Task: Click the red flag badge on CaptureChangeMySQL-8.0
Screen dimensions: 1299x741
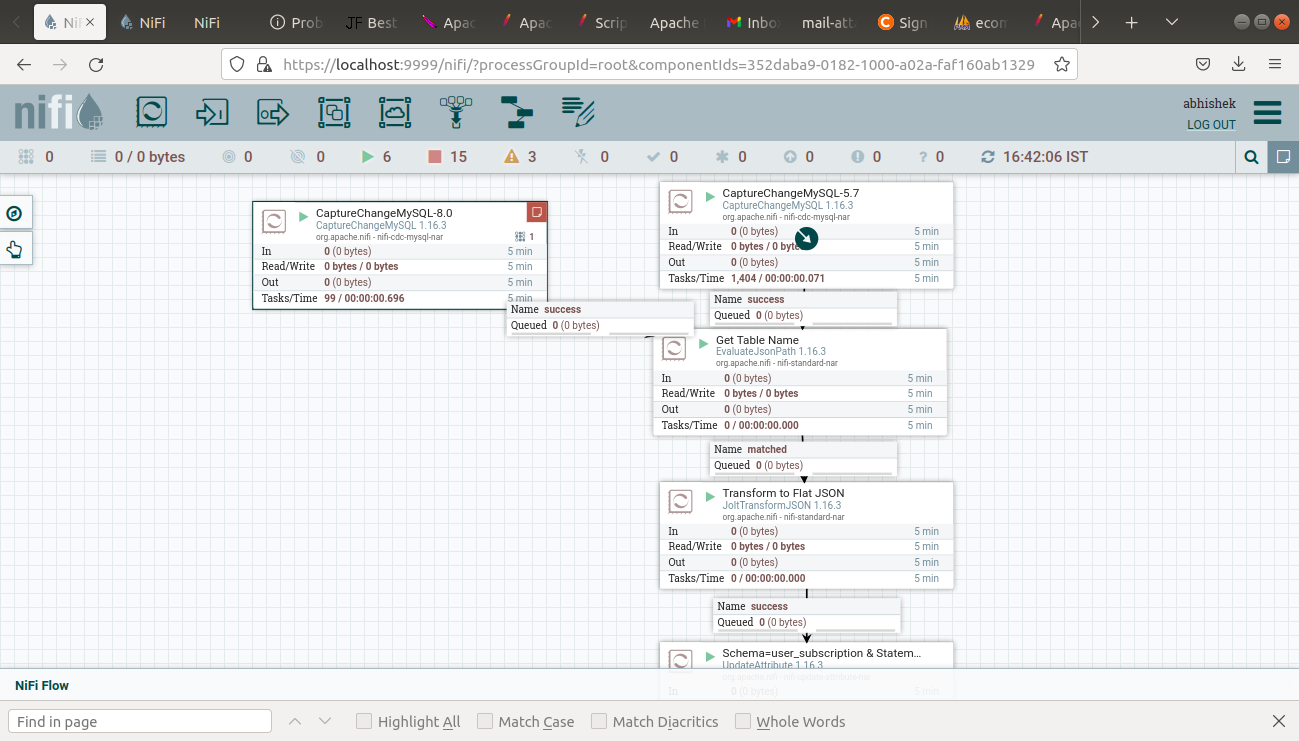Action: 538,211
